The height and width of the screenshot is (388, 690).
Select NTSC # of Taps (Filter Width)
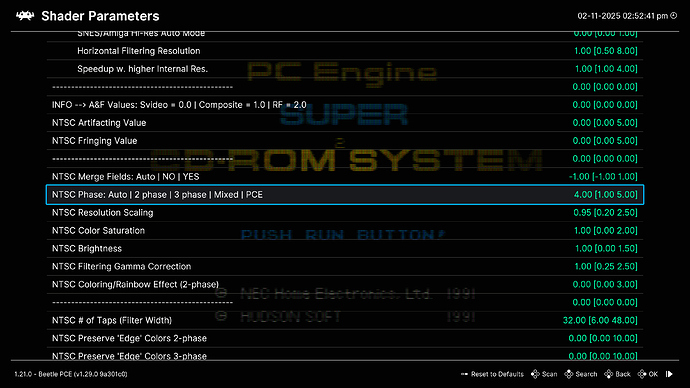pos(345,320)
